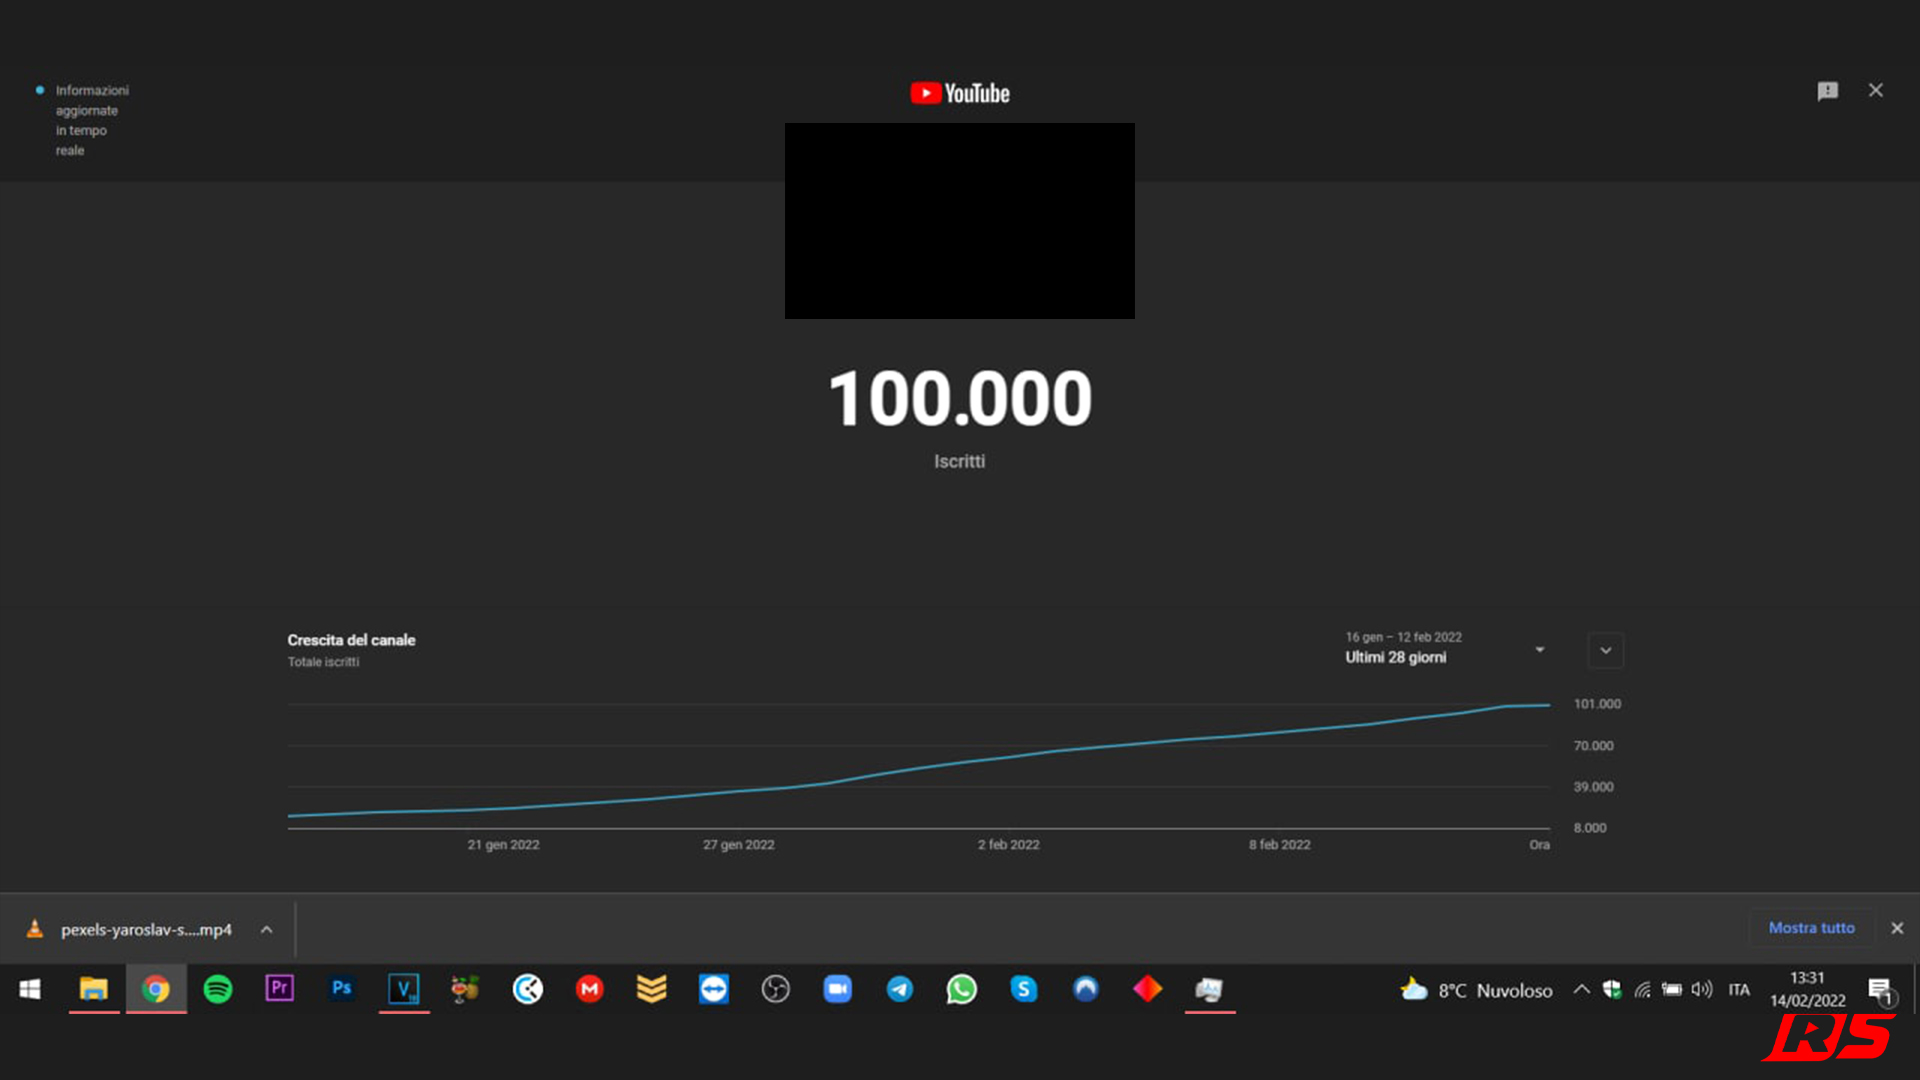Viewport: 1920px width, 1080px height.
Task: Expand options for pexels-yaroslav mp4 download
Action: click(x=266, y=929)
